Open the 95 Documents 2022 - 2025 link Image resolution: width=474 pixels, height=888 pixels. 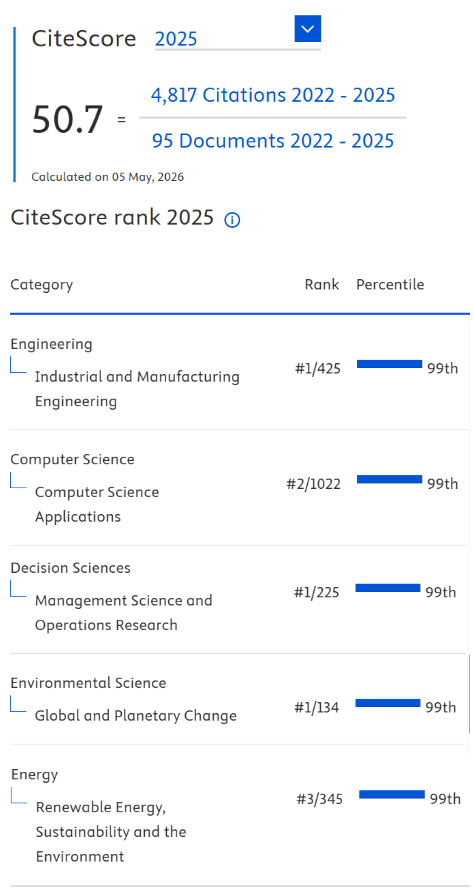(x=273, y=140)
